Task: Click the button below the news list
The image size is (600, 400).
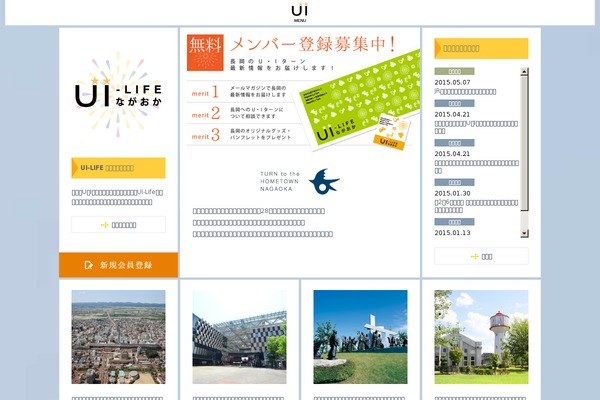Action: [x=481, y=256]
